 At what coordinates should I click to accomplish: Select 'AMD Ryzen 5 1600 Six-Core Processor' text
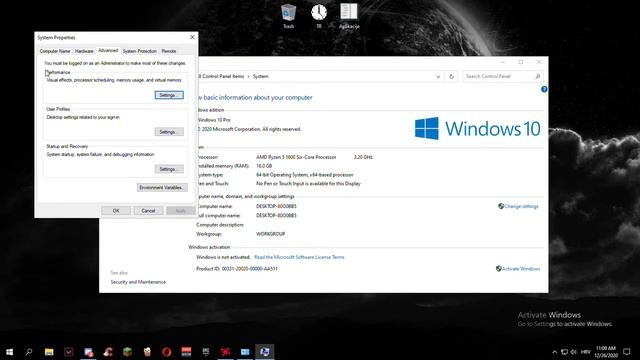coord(296,157)
